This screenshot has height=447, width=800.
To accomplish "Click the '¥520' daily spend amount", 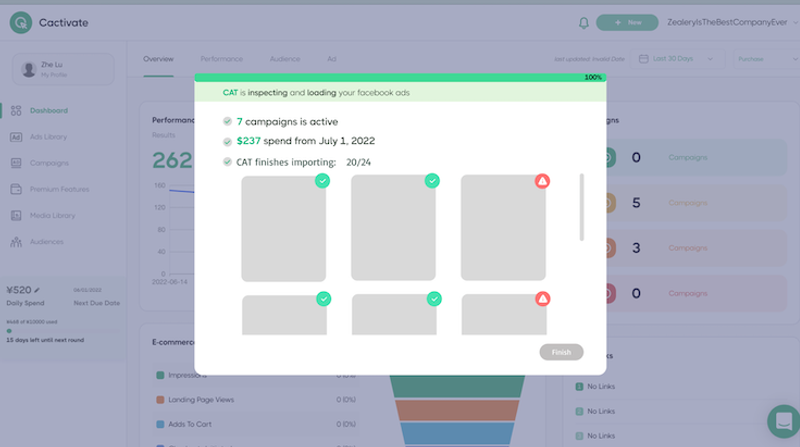I will (x=19, y=290).
